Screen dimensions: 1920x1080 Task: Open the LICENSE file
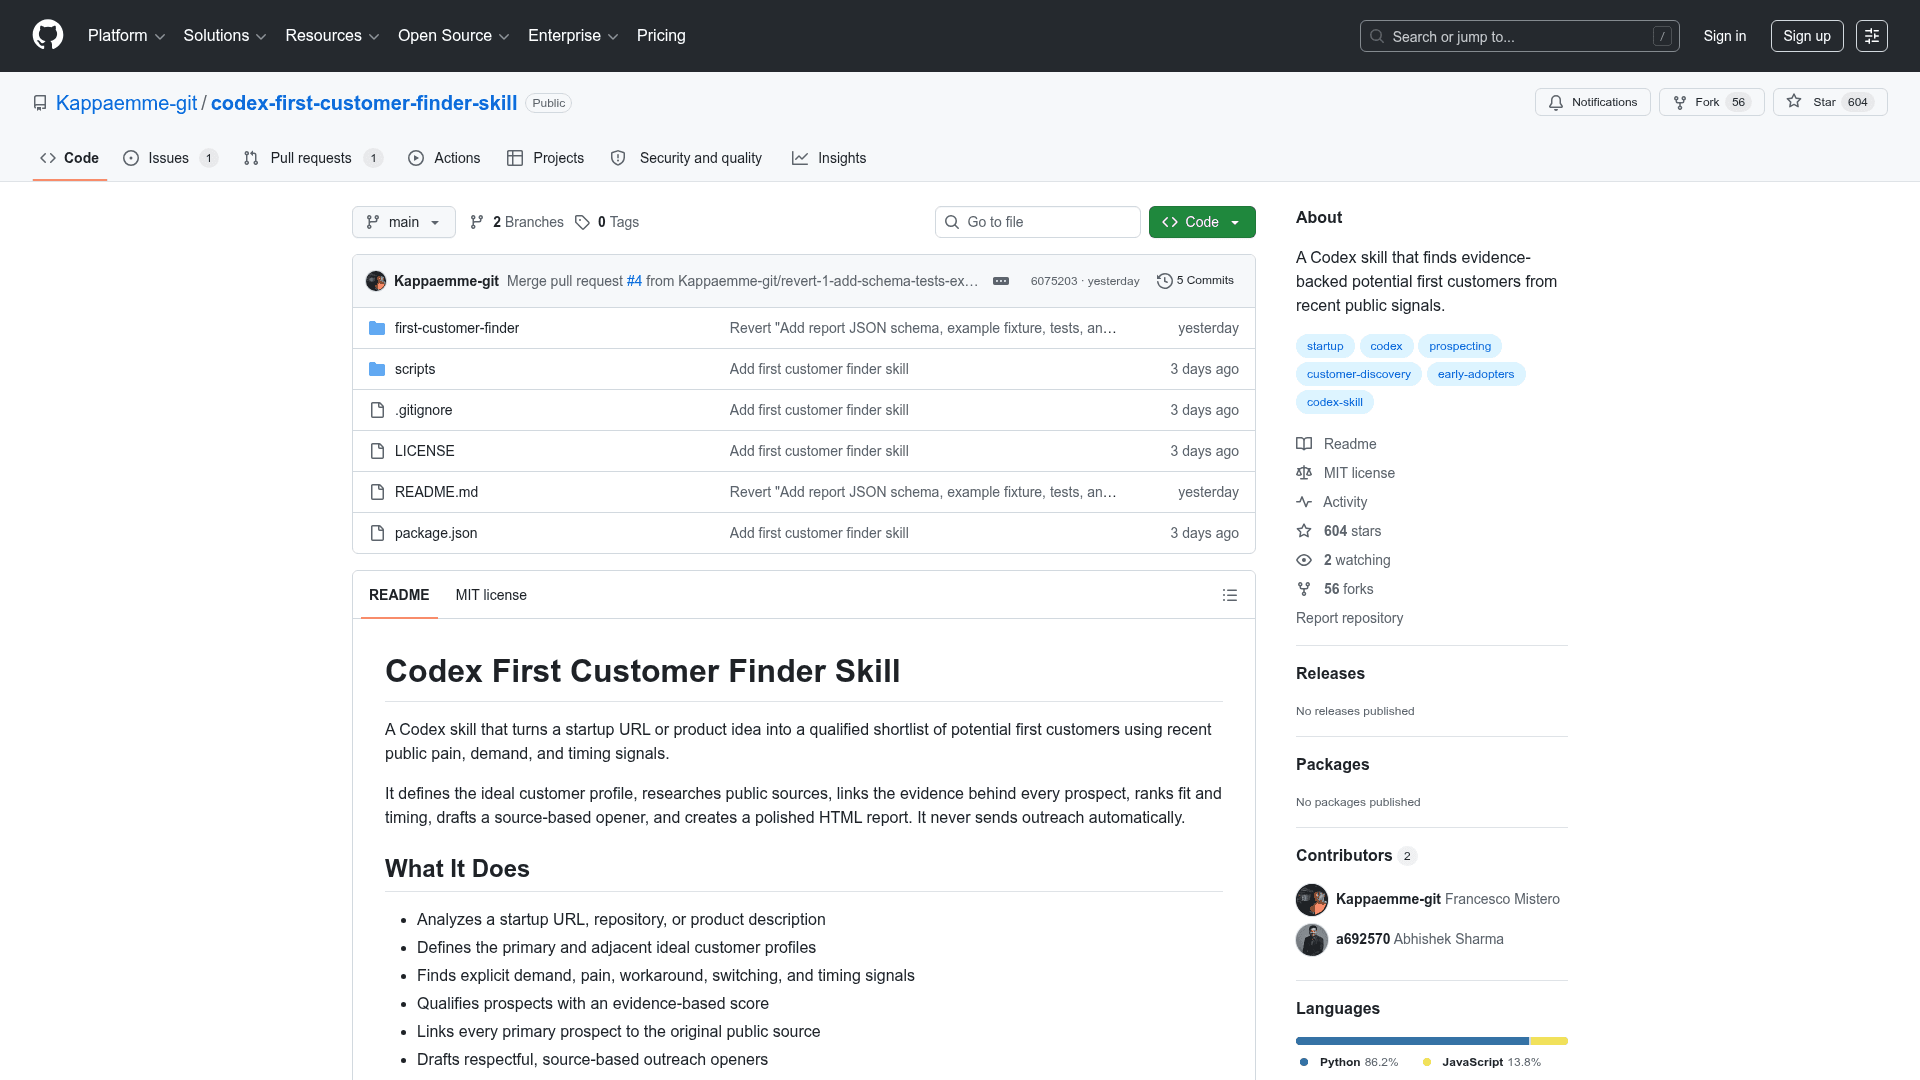(x=424, y=451)
